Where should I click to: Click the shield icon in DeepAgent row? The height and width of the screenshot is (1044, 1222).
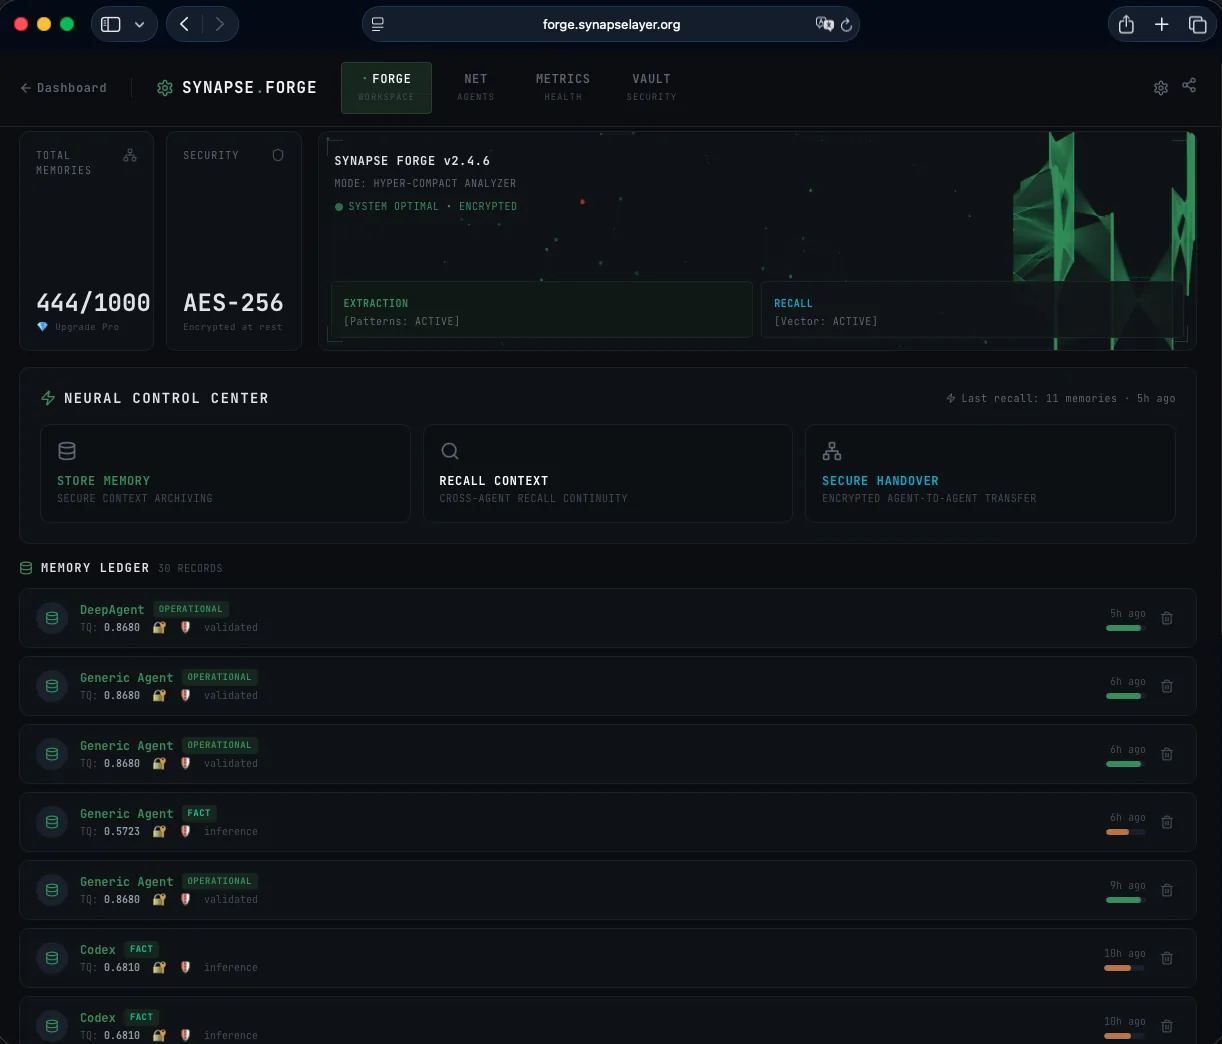[x=185, y=628]
